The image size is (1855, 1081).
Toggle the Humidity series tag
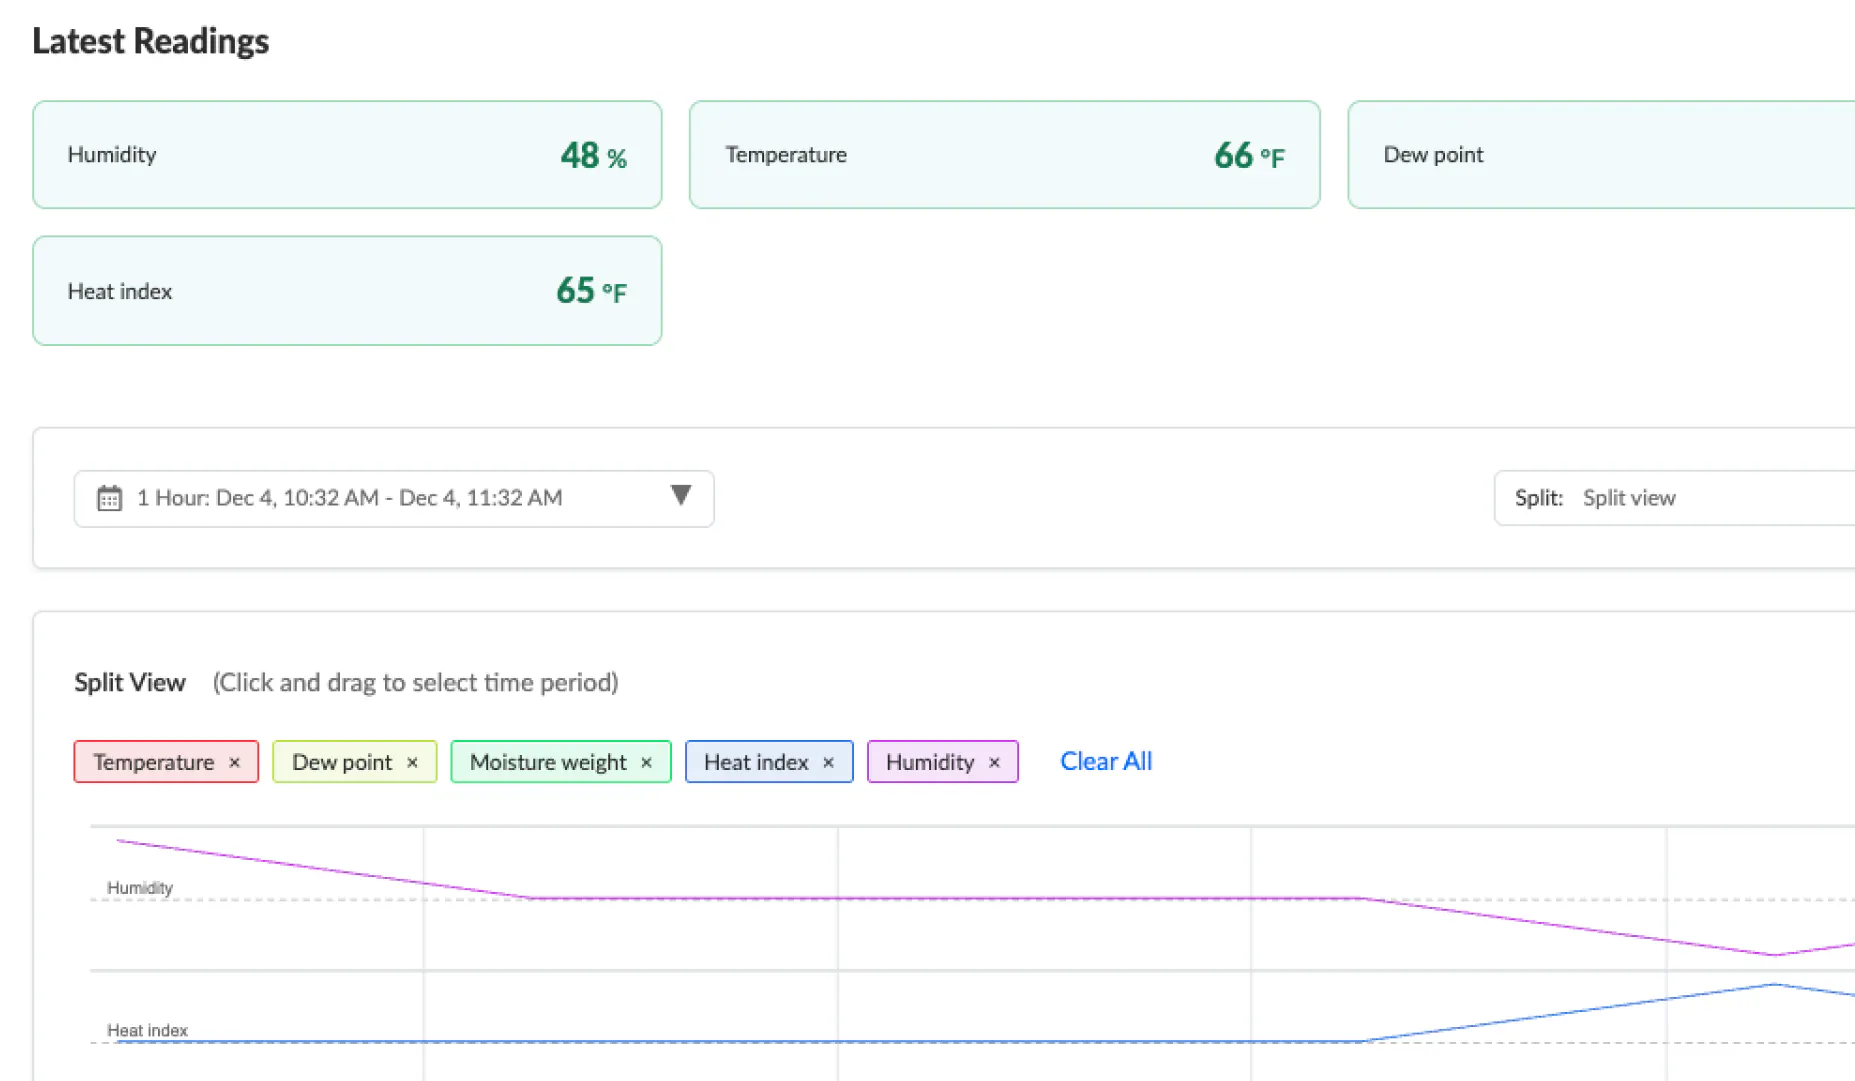click(x=929, y=762)
